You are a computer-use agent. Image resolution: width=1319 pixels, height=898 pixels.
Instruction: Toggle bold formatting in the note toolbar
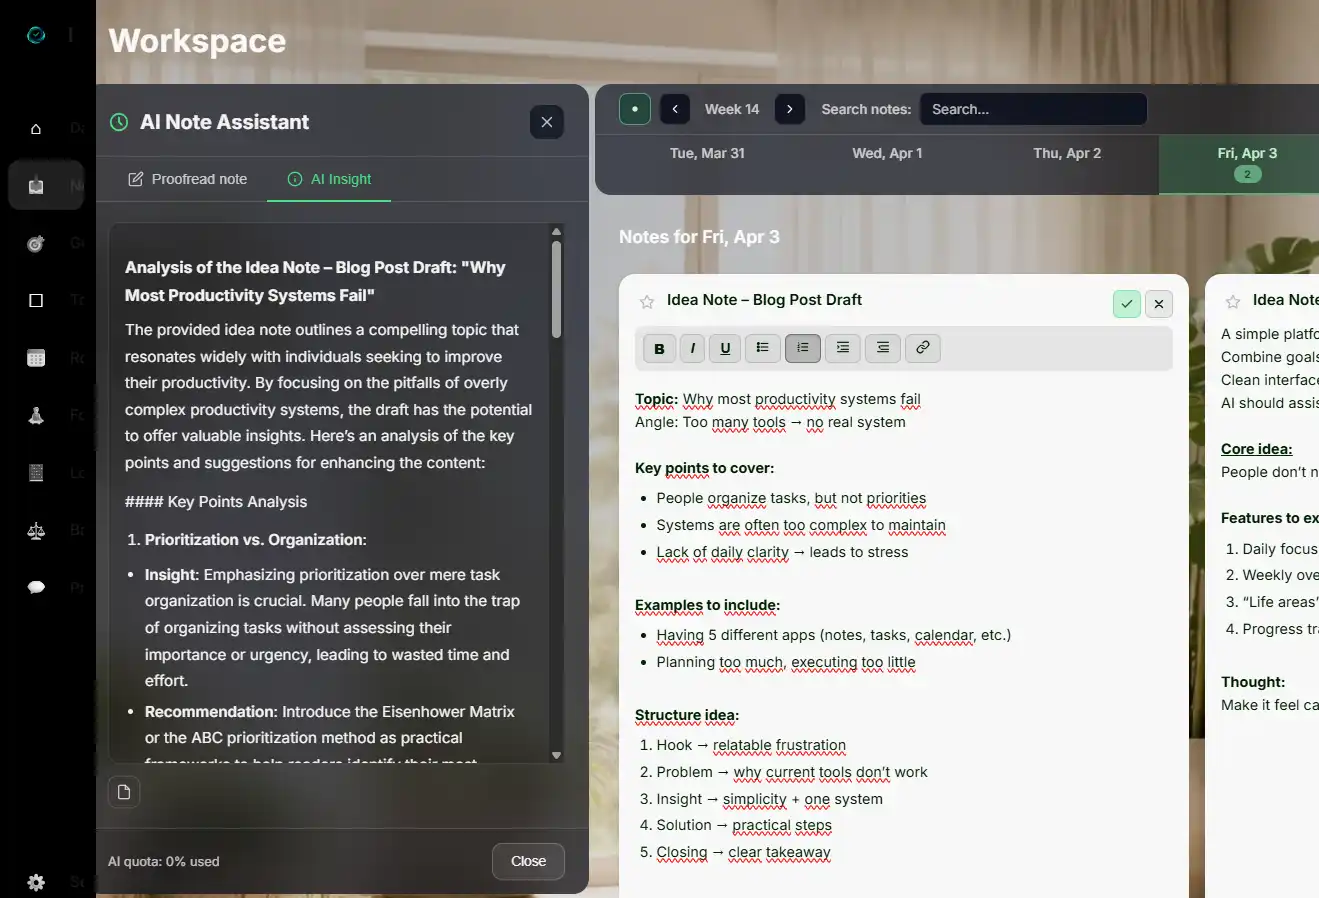(659, 348)
